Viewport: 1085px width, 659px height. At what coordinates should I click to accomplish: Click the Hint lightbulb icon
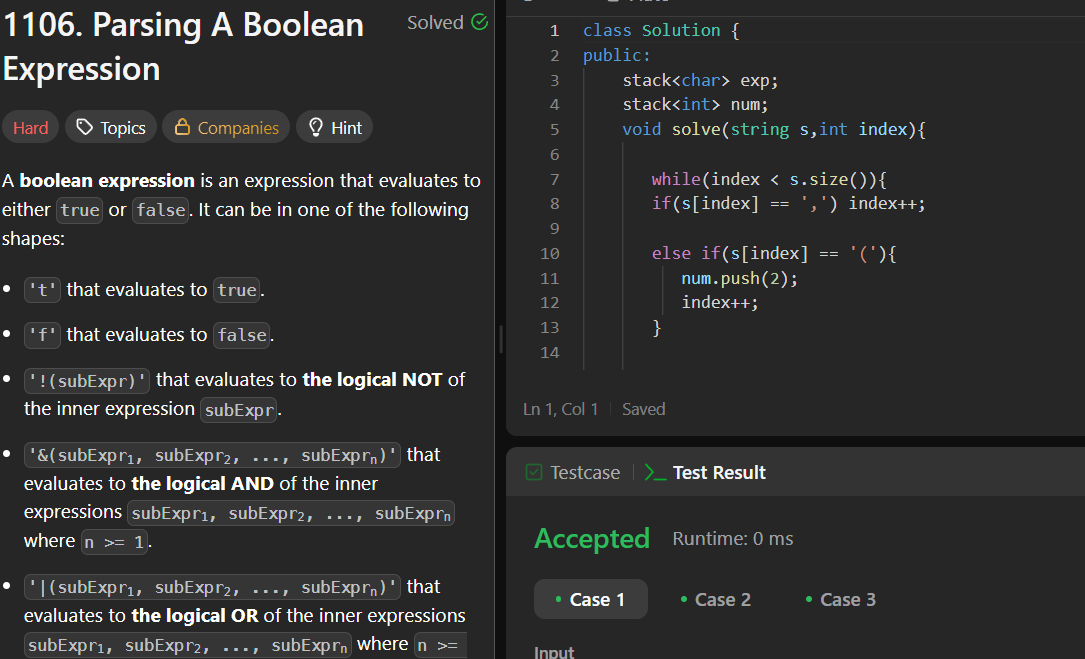(316, 127)
